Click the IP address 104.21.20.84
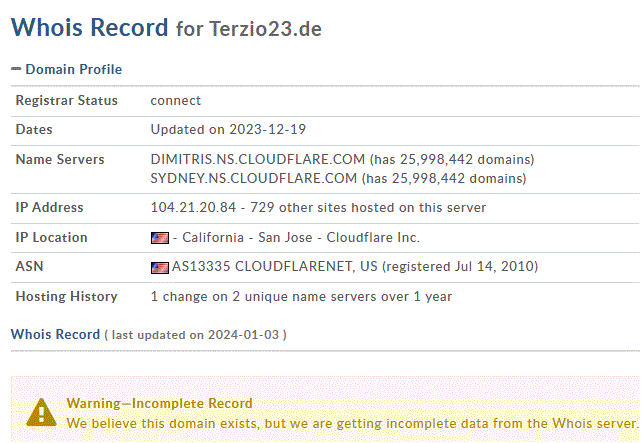The width and height of the screenshot is (641, 443). pos(193,208)
